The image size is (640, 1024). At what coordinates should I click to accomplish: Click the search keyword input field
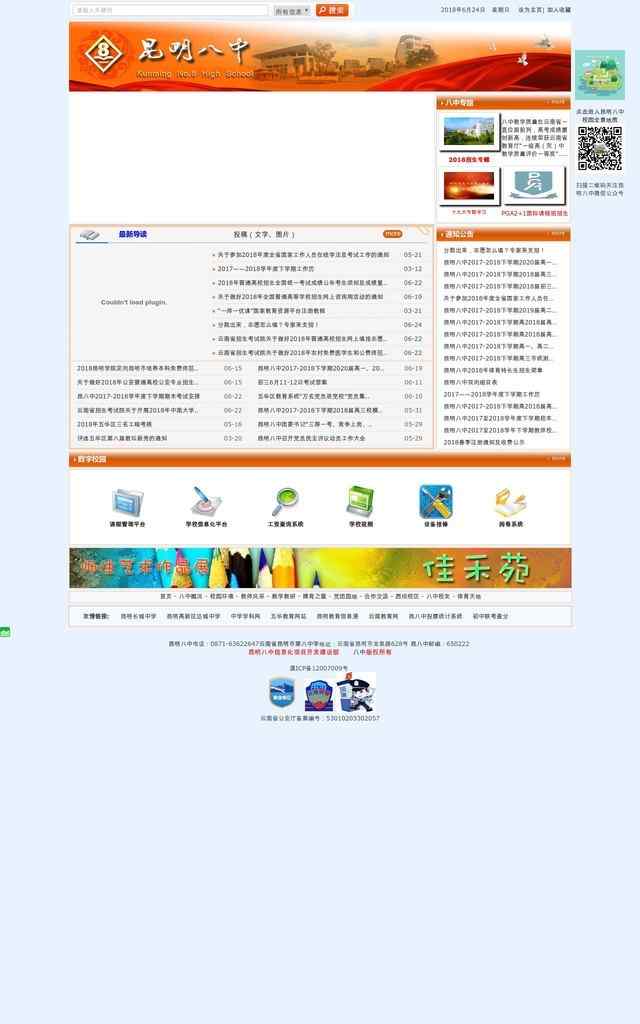[171, 11]
